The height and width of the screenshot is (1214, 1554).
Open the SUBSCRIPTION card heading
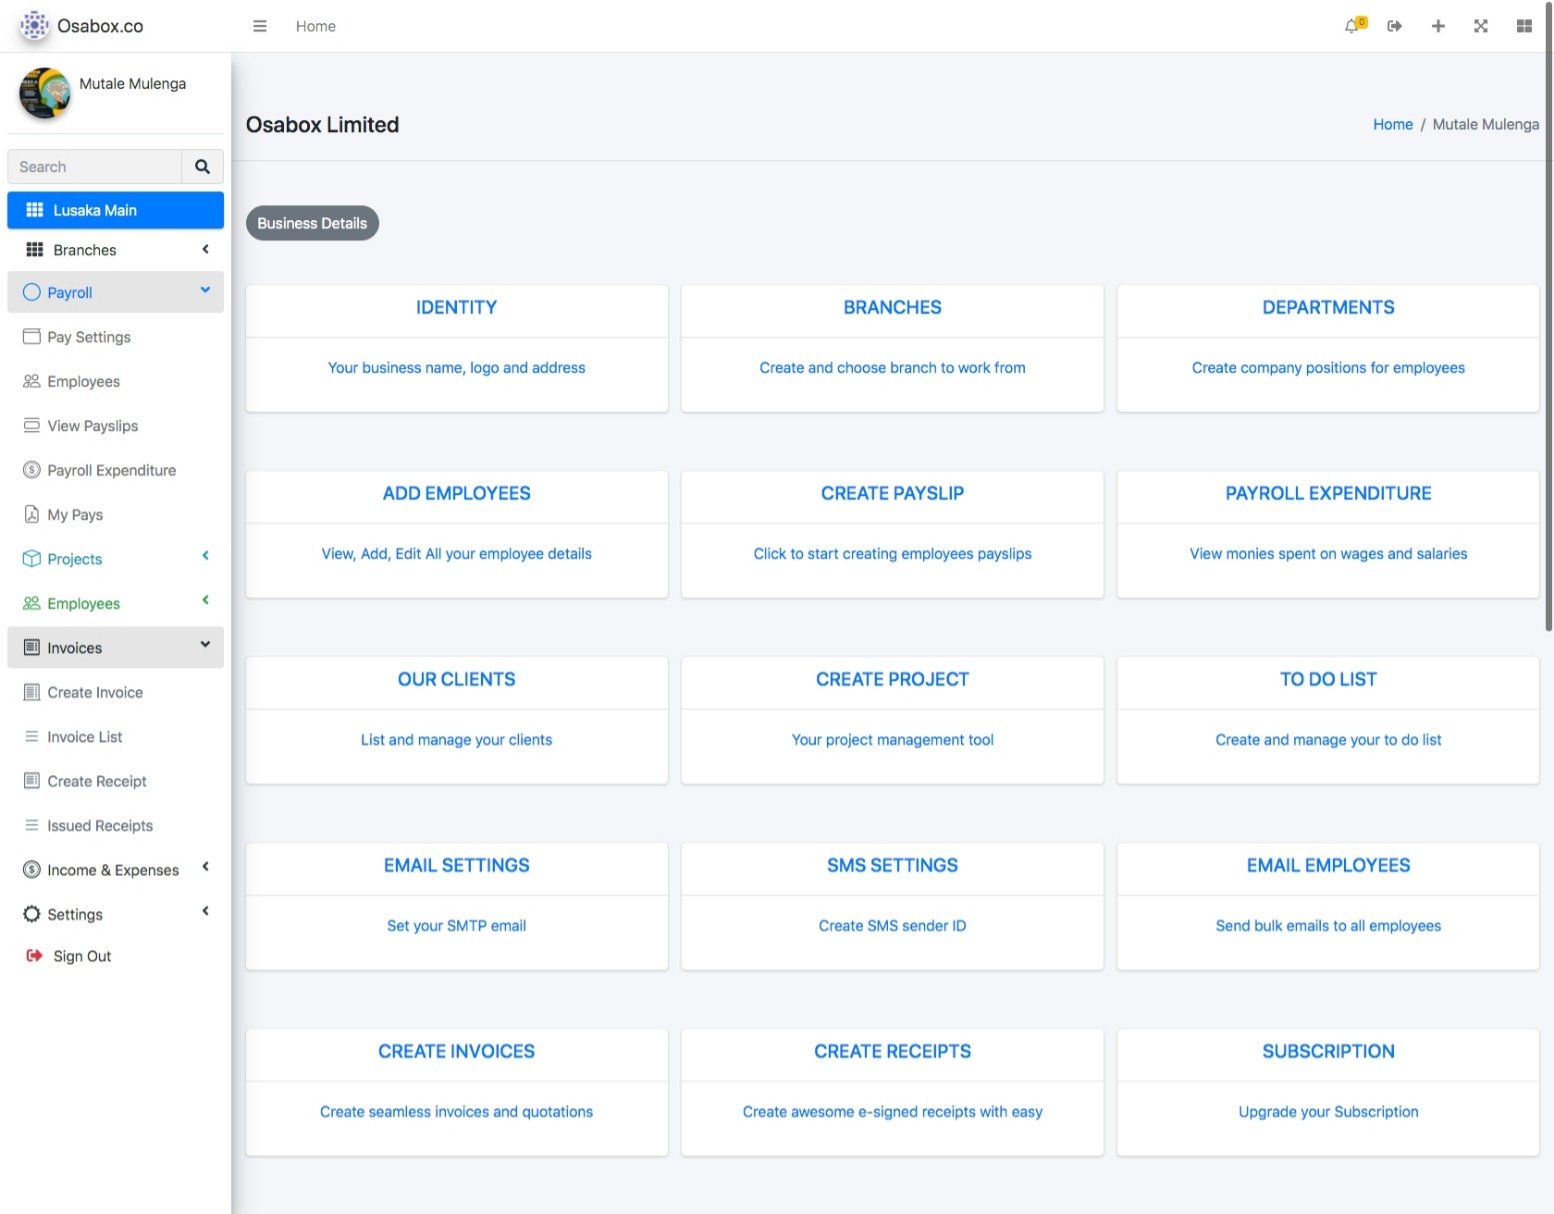coord(1328,1051)
